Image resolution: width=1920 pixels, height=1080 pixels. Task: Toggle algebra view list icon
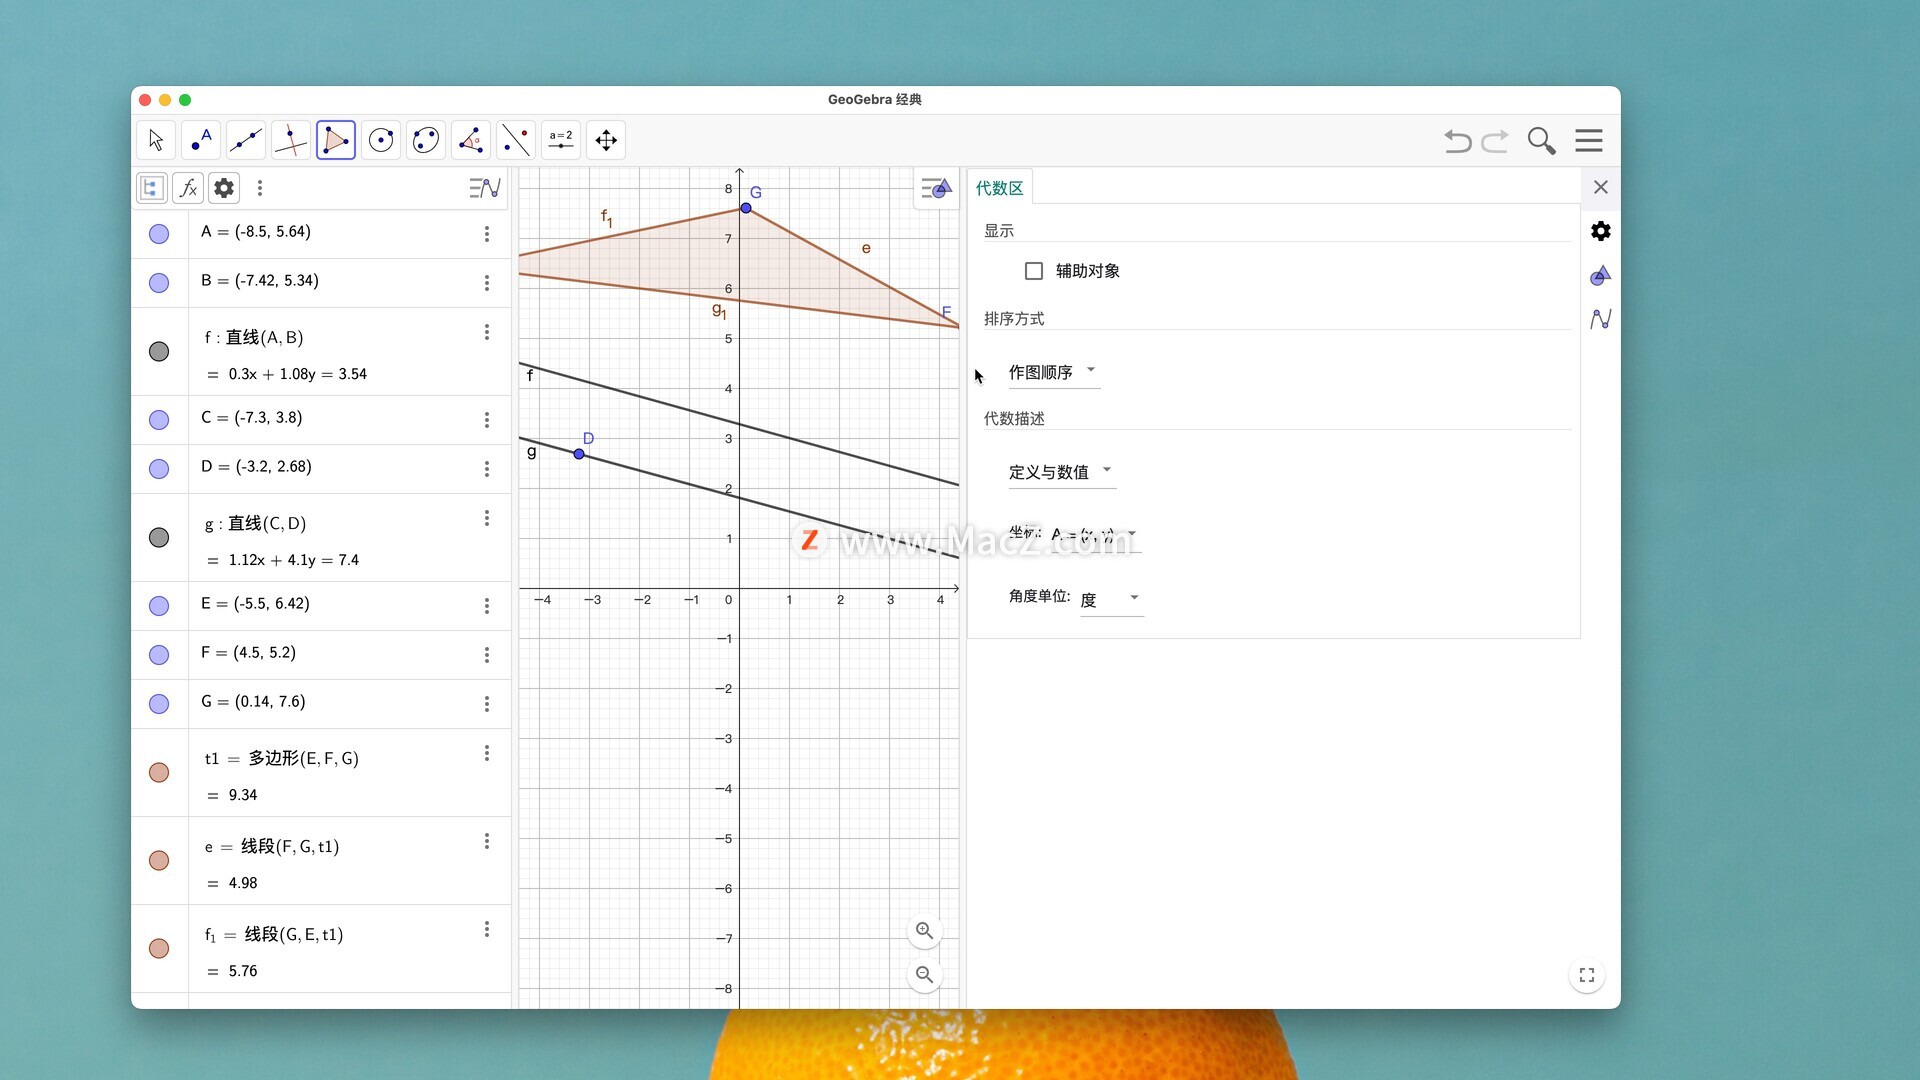coord(151,188)
